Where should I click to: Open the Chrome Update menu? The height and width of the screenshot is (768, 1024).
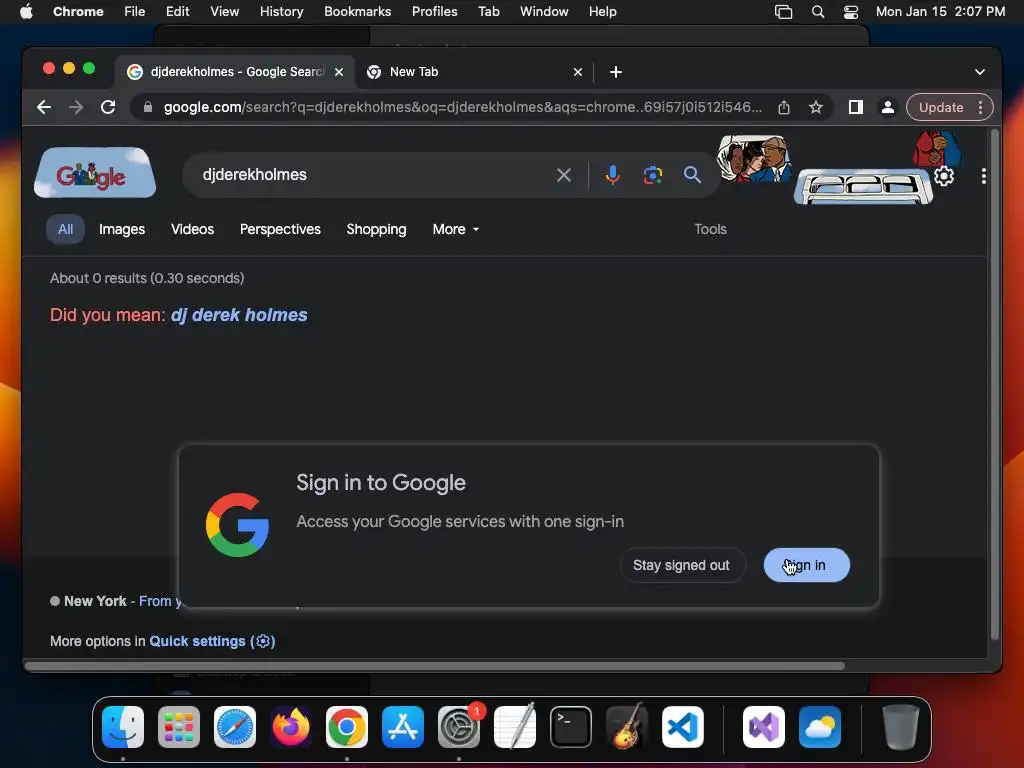(950, 107)
